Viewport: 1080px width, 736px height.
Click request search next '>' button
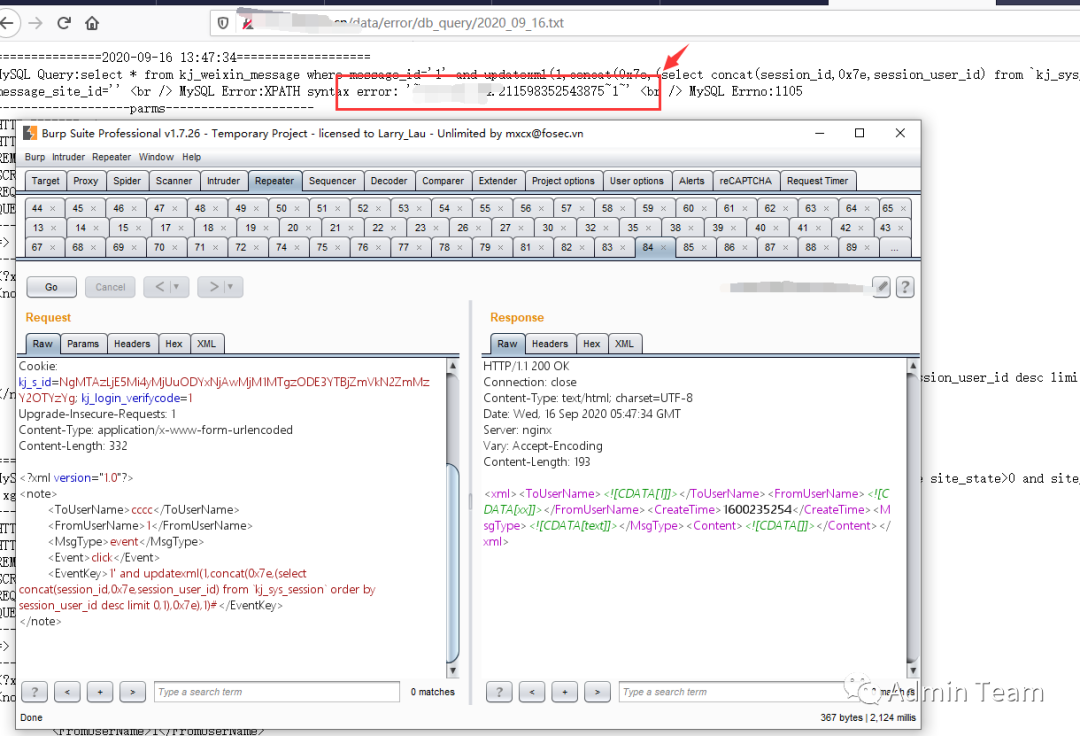132,691
